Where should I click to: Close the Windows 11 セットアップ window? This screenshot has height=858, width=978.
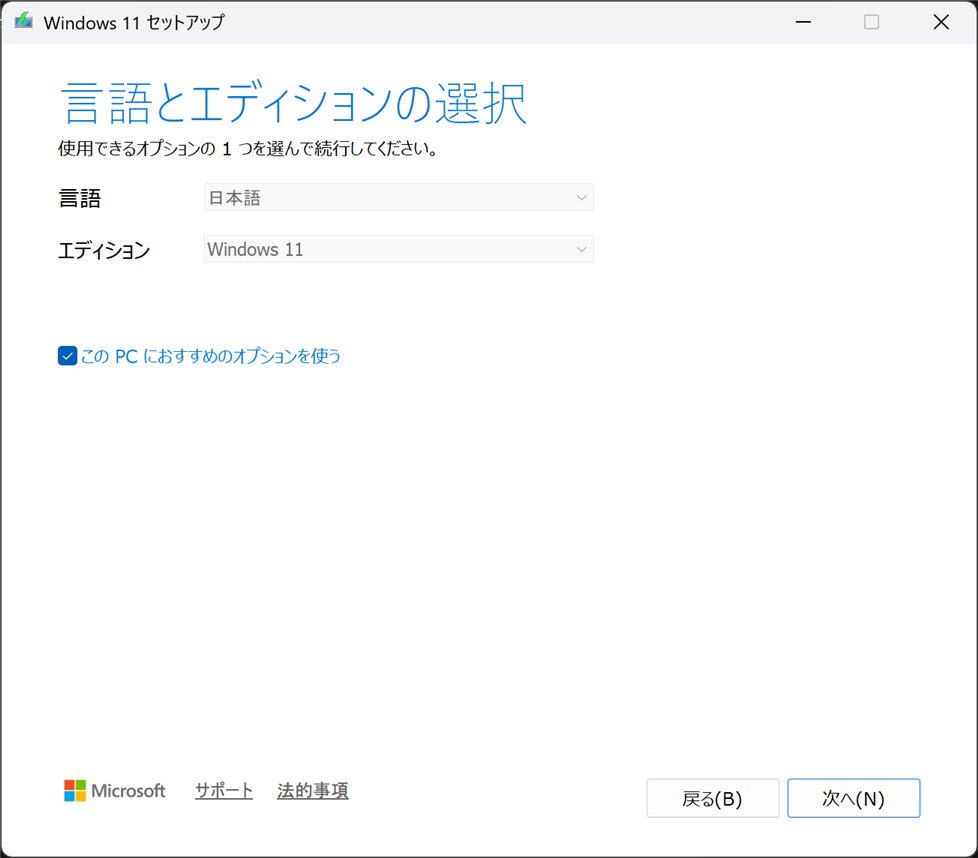(x=941, y=22)
